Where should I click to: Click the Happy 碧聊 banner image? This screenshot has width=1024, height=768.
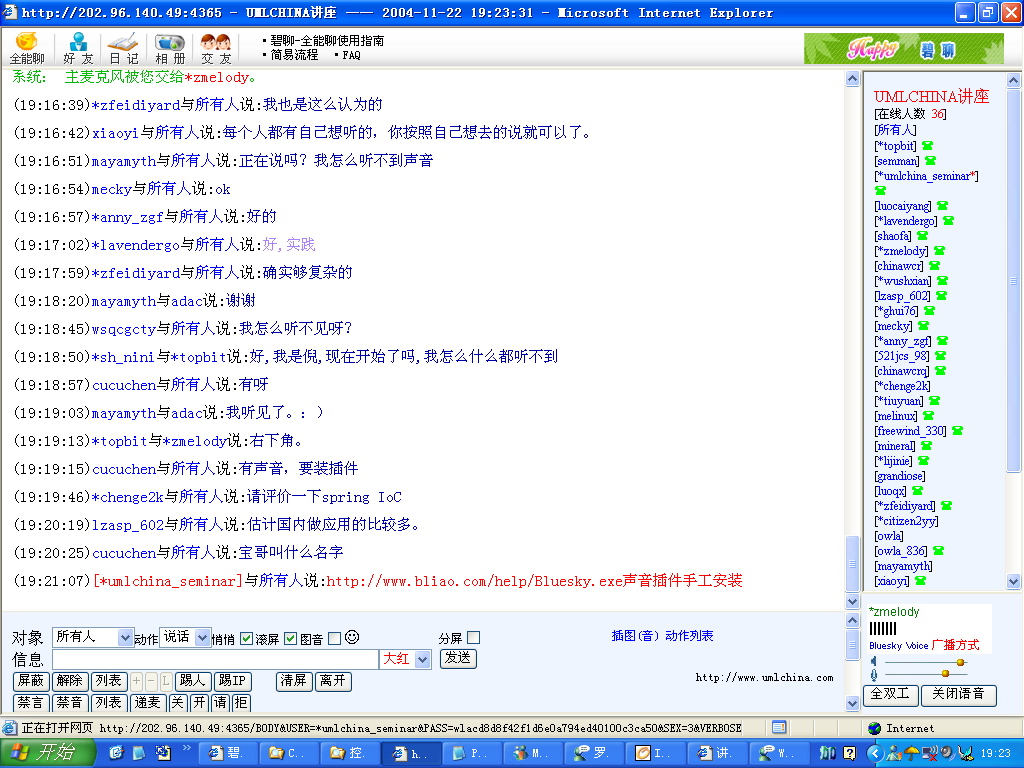[x=903, y=49]
